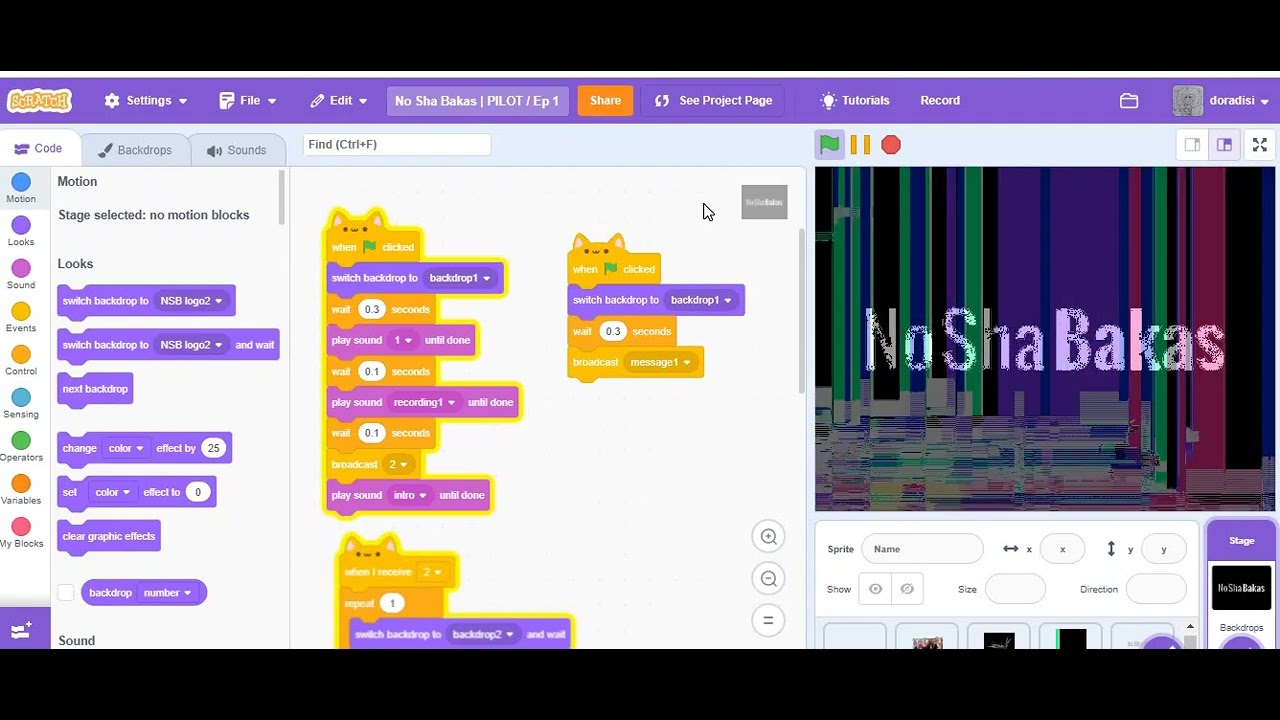Select the Events blocks category
The width and height of the screenshot is (1280, 720).
(x=21, y=317)
